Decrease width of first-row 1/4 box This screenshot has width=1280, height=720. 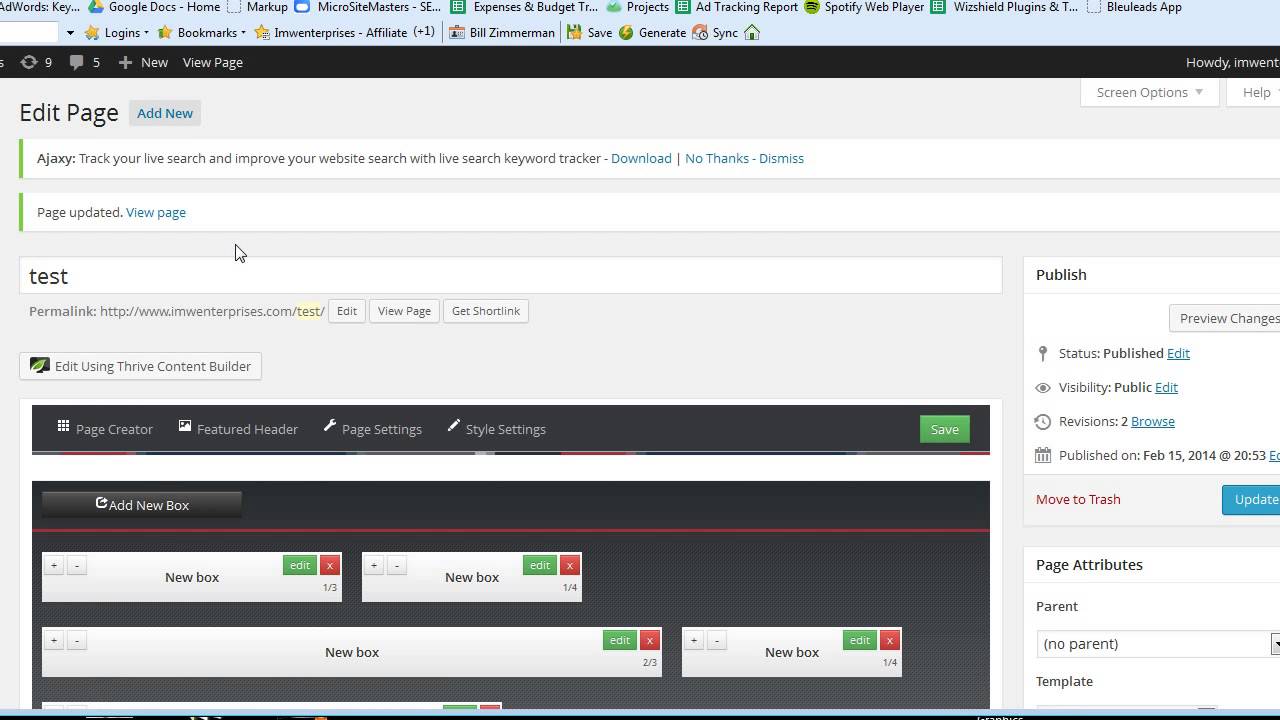397,565
